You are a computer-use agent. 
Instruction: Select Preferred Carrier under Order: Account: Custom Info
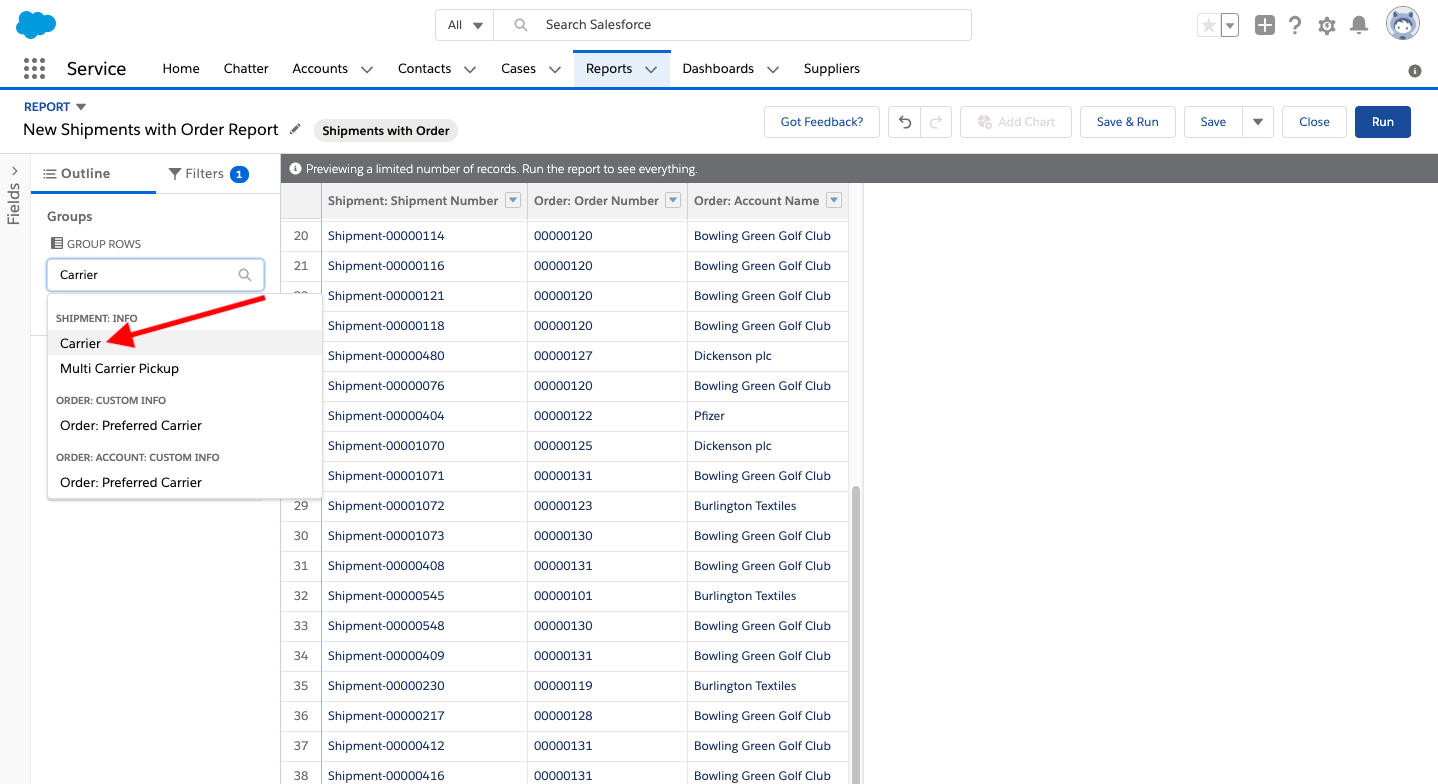point(185,482)
